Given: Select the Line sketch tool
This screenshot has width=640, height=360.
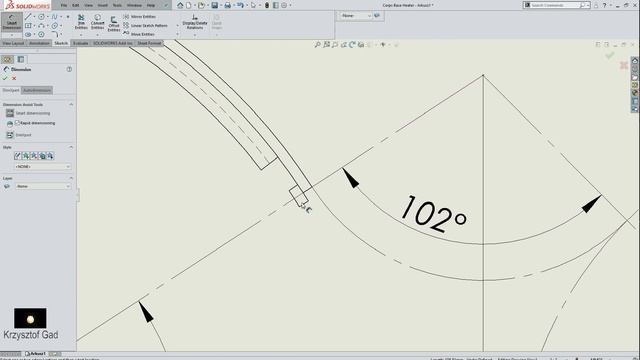Looking at the screenshot, I should tap(28, 17).
